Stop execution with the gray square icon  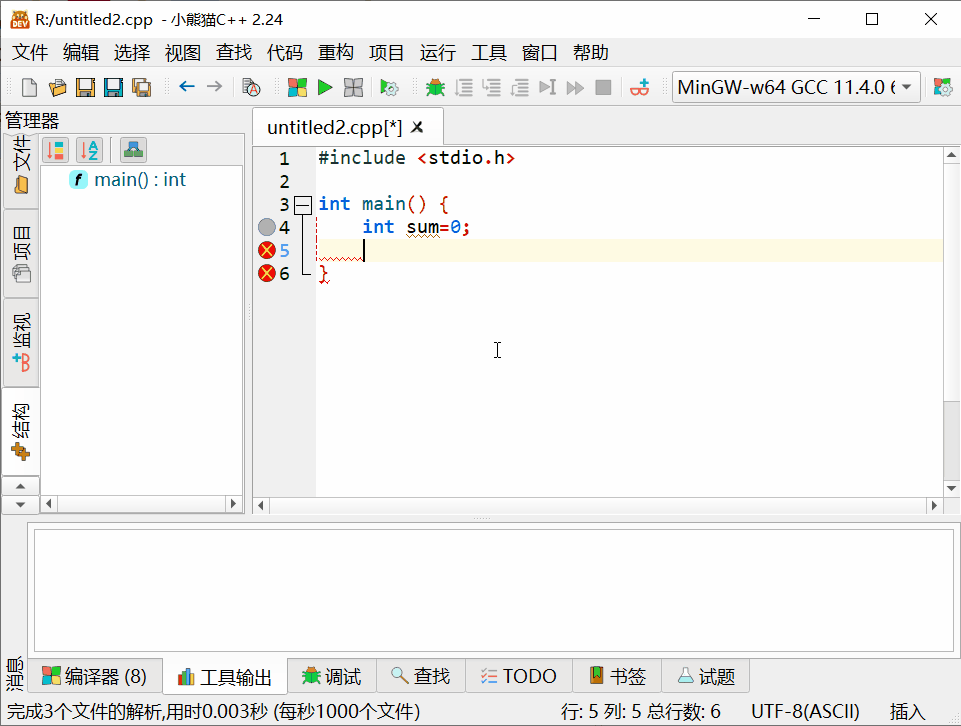603,88
